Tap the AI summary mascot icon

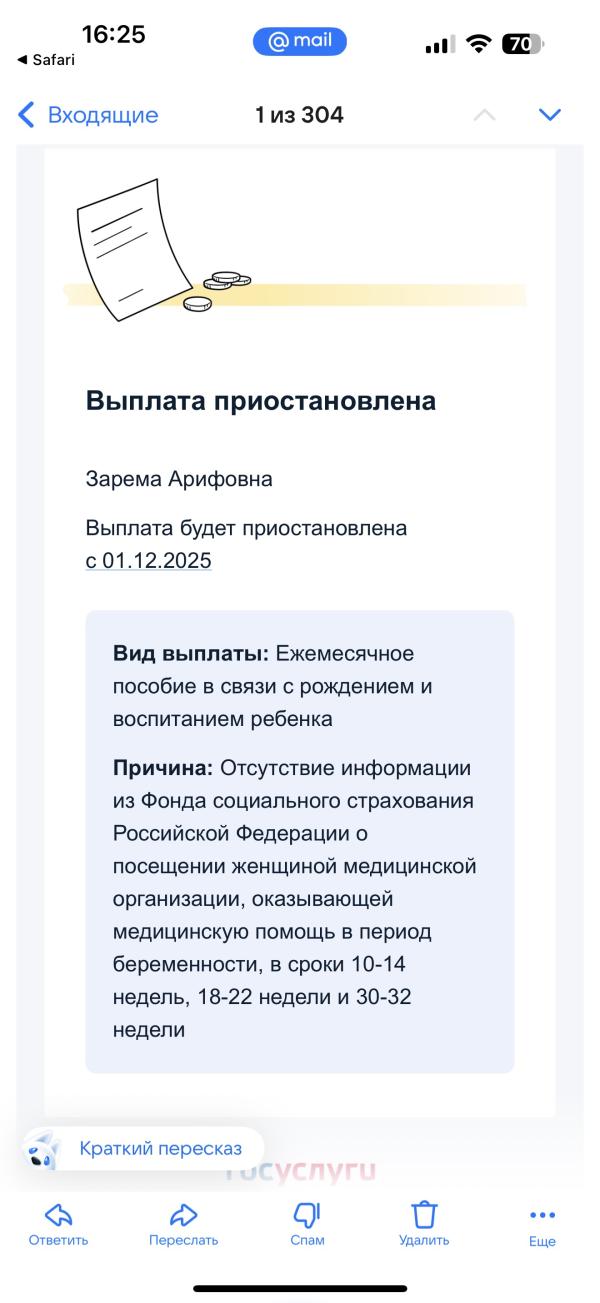(42, 1150)
